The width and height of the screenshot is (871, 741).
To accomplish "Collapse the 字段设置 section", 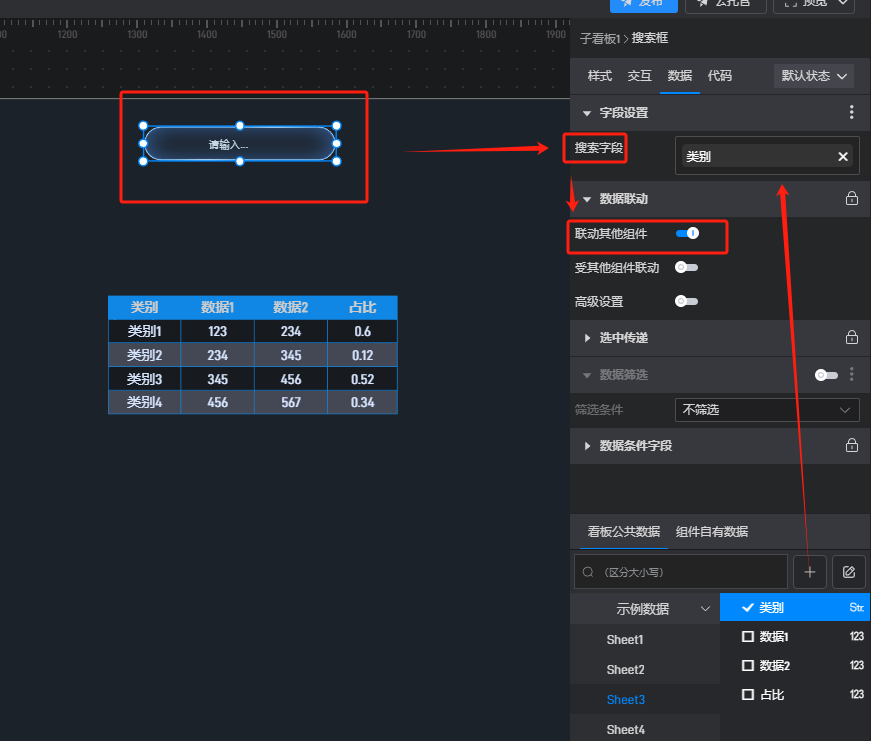I will point(587,113).
